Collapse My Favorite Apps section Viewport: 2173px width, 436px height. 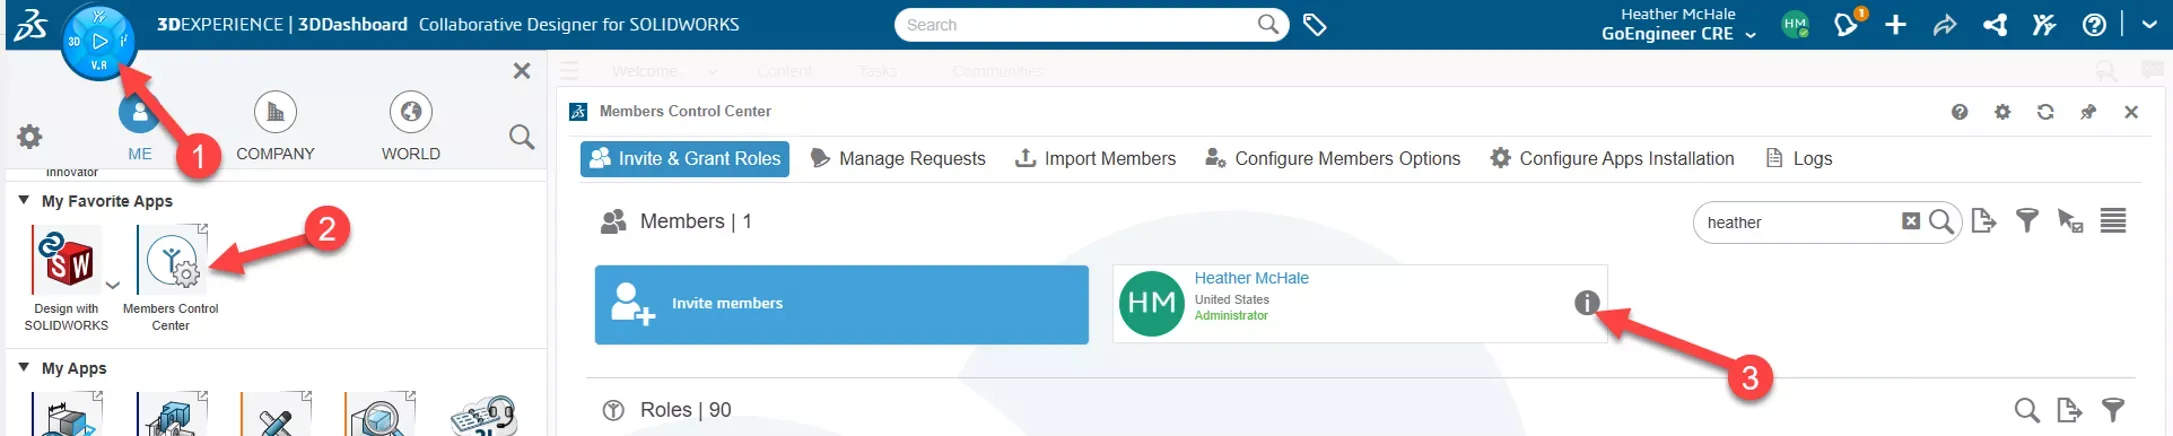24,200
